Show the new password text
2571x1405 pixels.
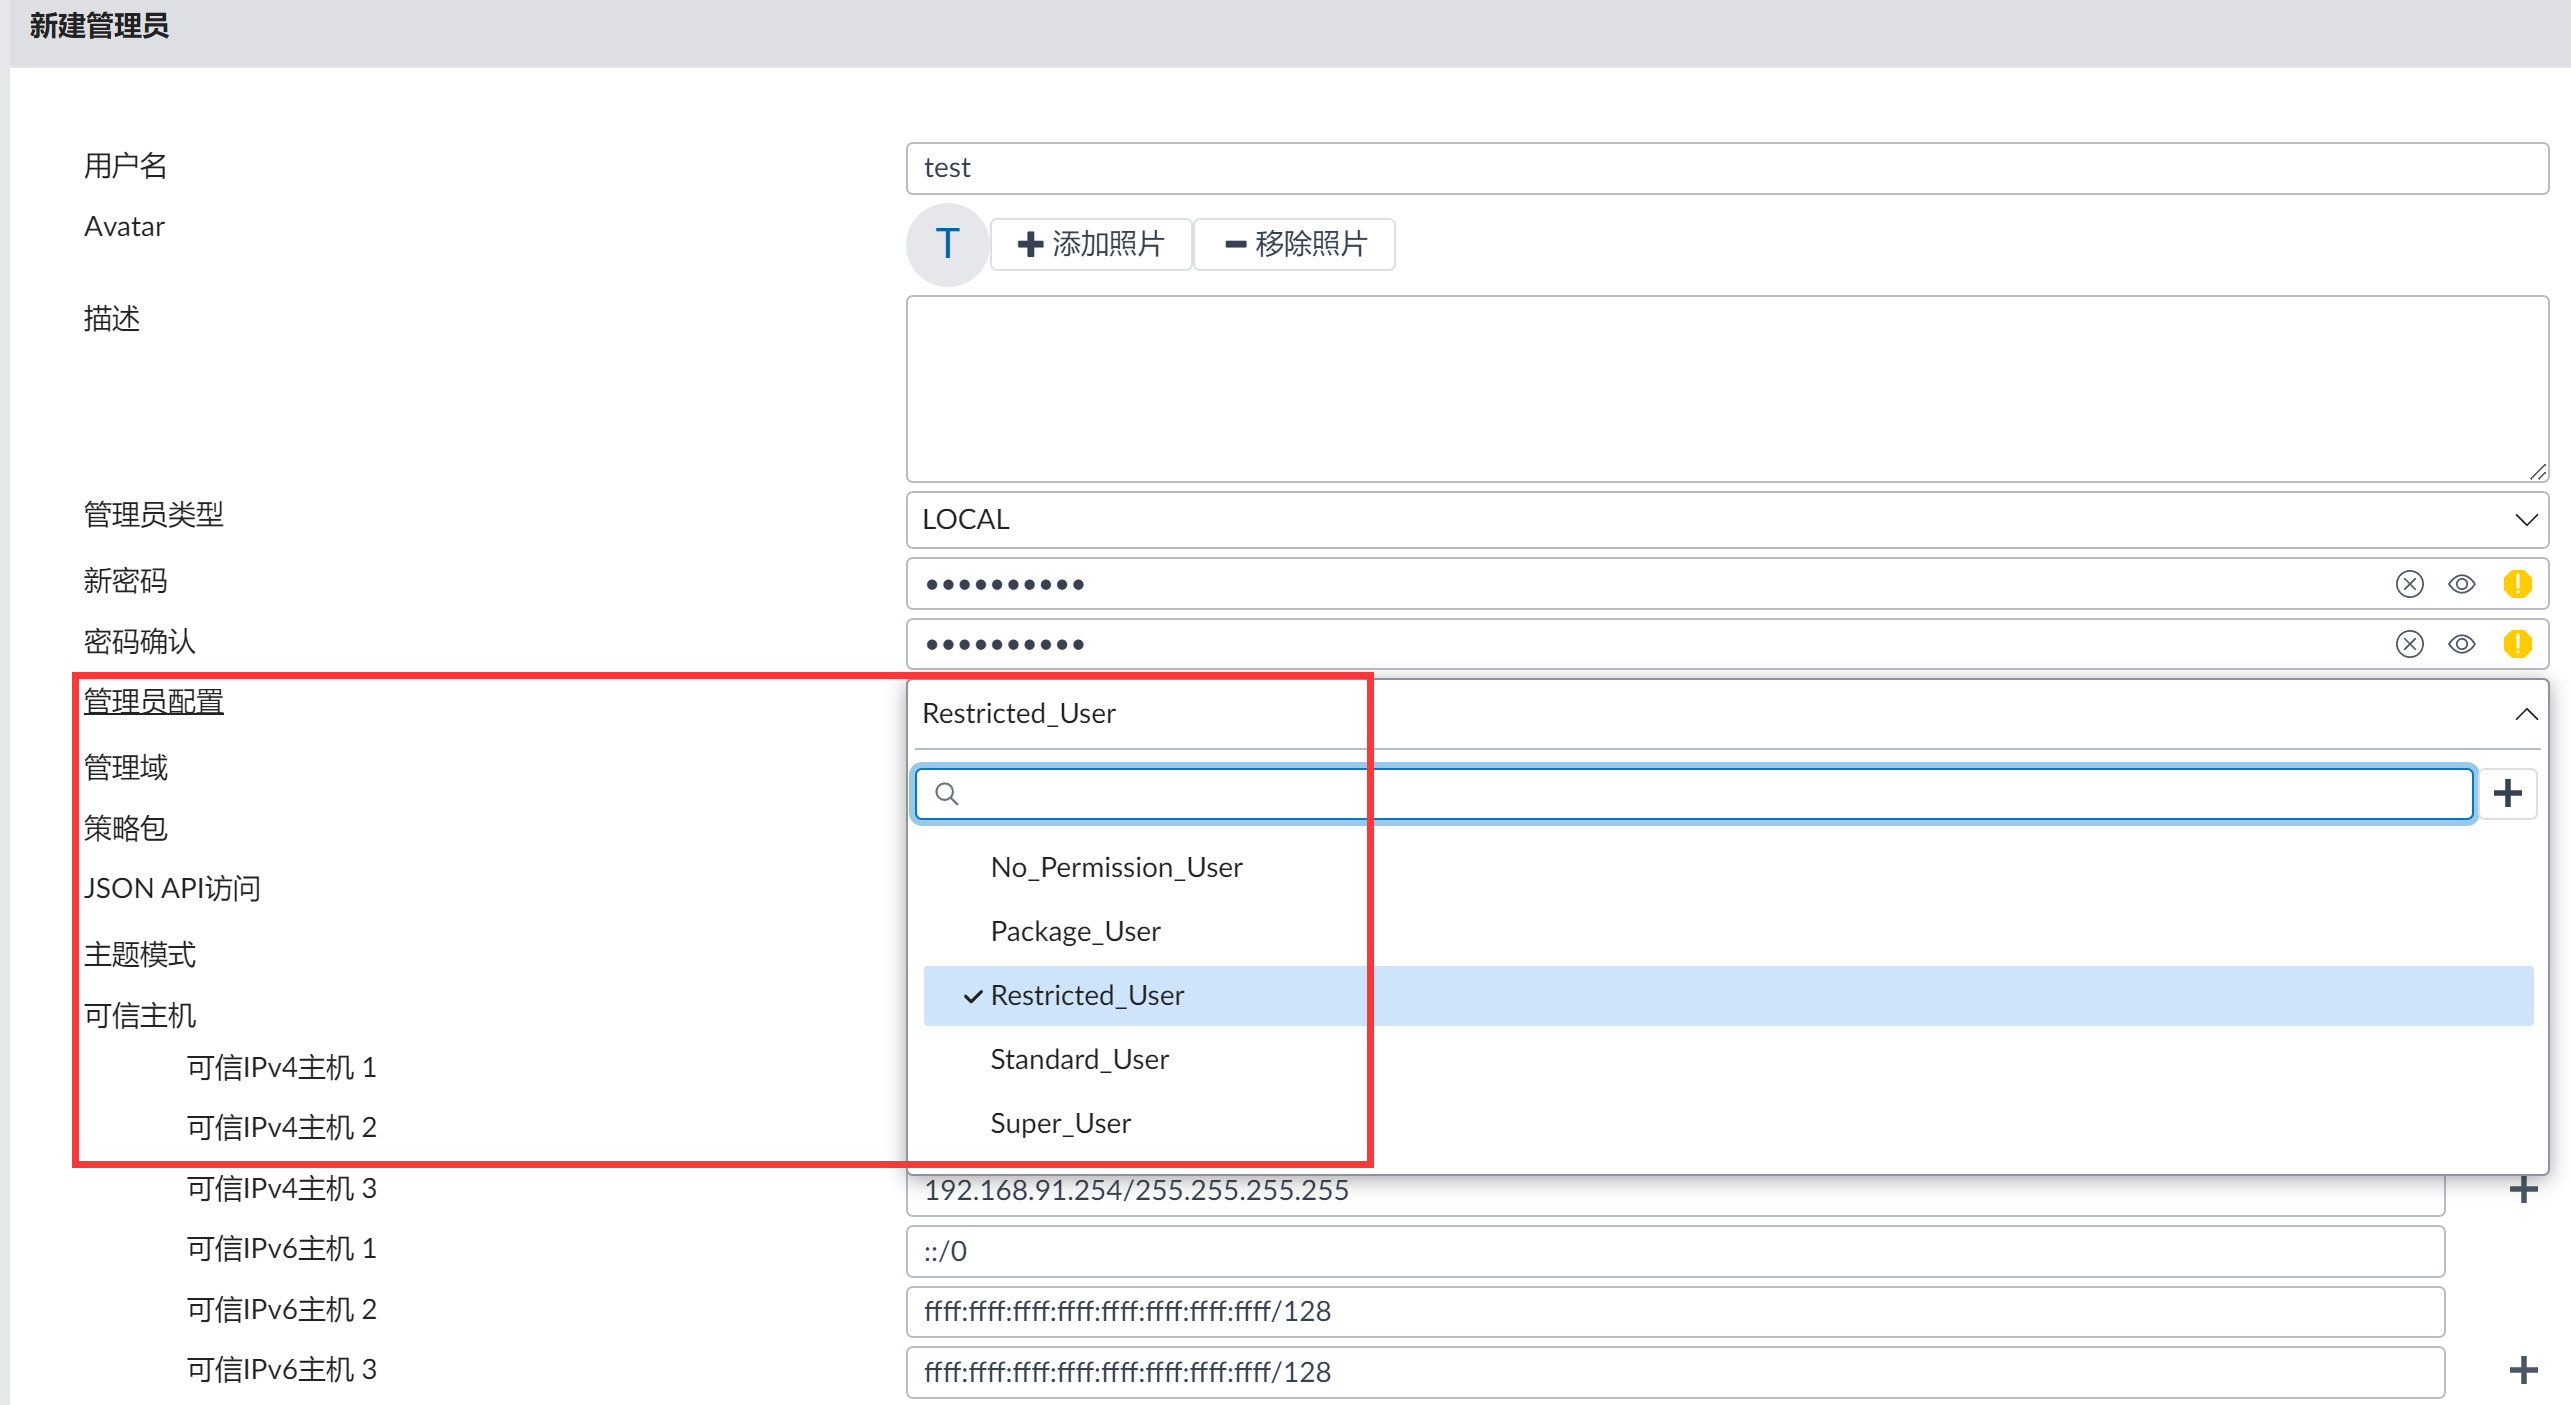[x=2461, y=584]
